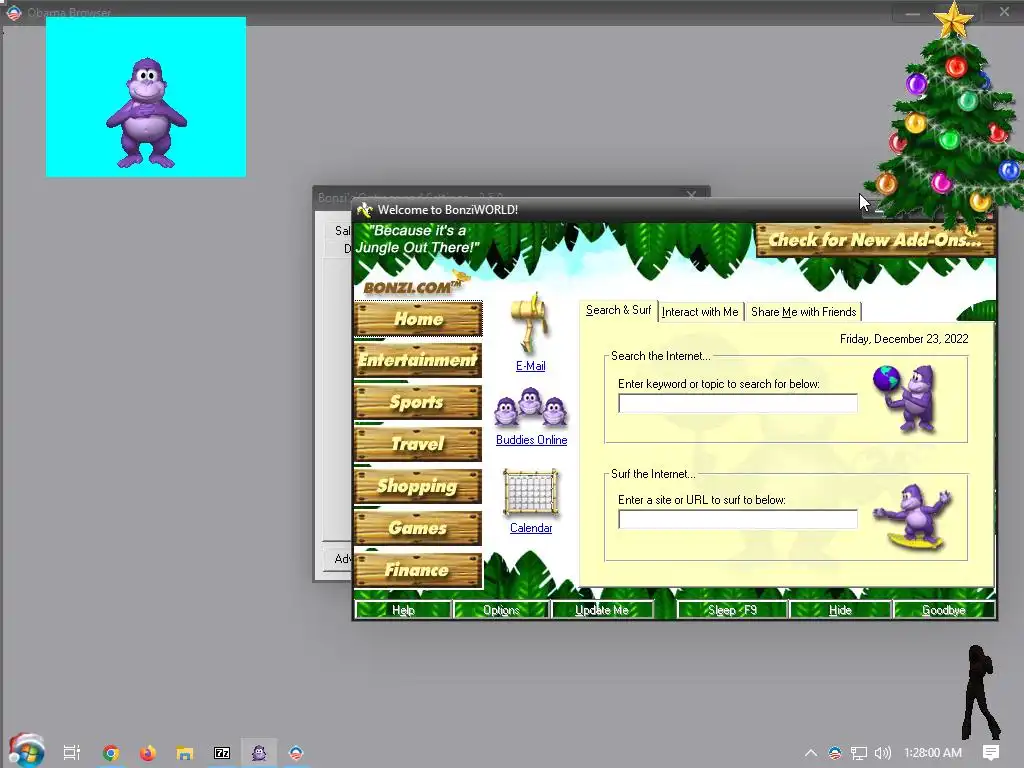1024x768 pixels.
Task: Open the Windows Start orb
Action: 26,752
